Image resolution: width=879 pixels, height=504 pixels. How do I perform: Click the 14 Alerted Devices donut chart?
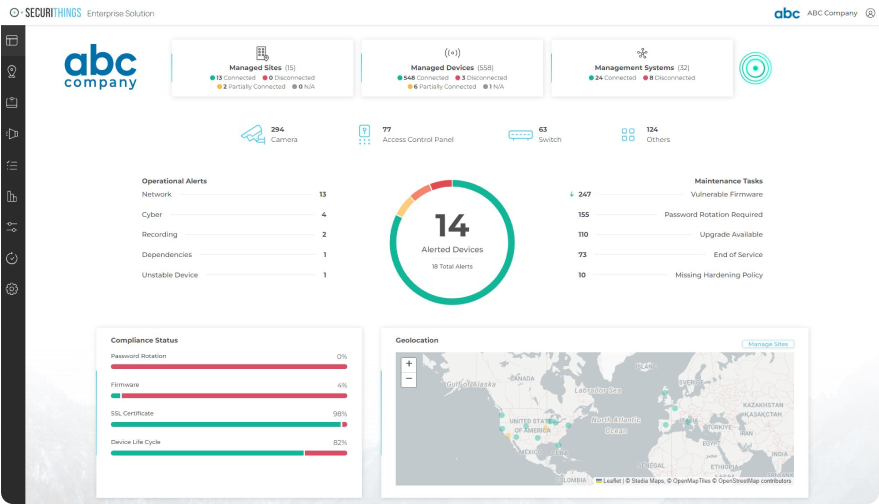452,242
